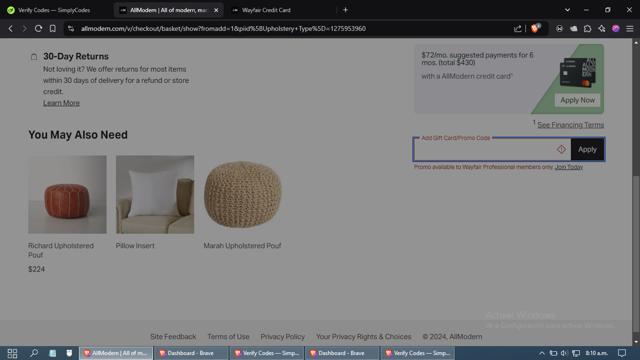Apply the promo code
The width and height of the screenshot is (640, 360).
(587, 149)
